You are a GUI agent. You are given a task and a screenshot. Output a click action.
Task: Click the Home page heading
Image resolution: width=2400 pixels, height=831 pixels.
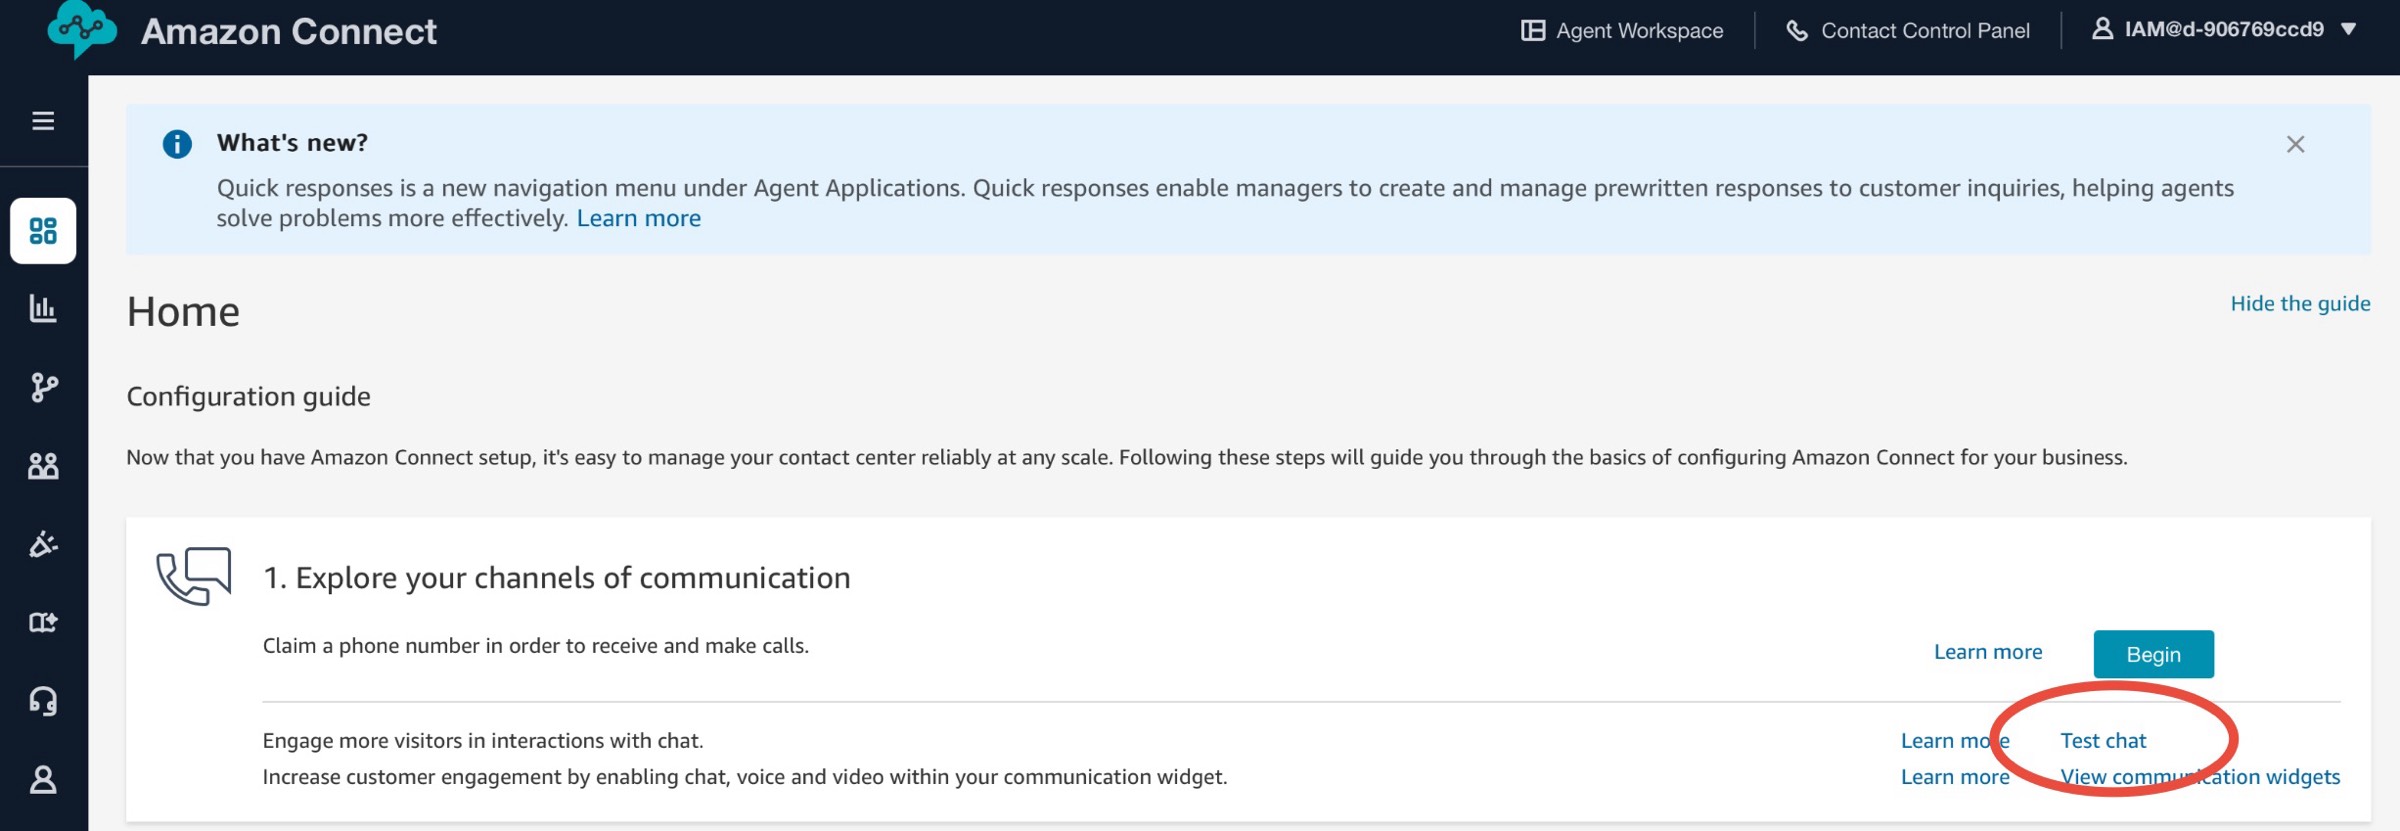(183, 312)
